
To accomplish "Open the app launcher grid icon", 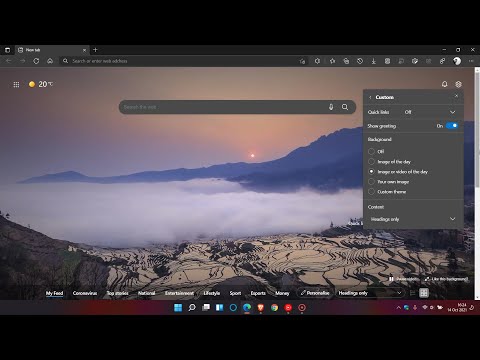I will click(16, 85).
